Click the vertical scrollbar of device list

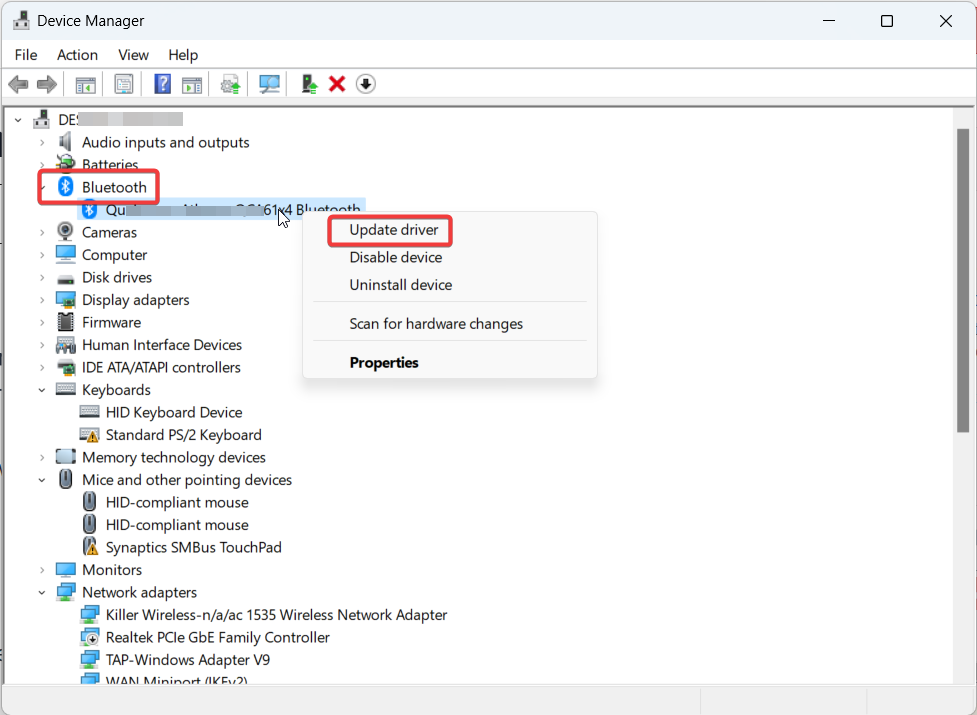tap(963, 280)
